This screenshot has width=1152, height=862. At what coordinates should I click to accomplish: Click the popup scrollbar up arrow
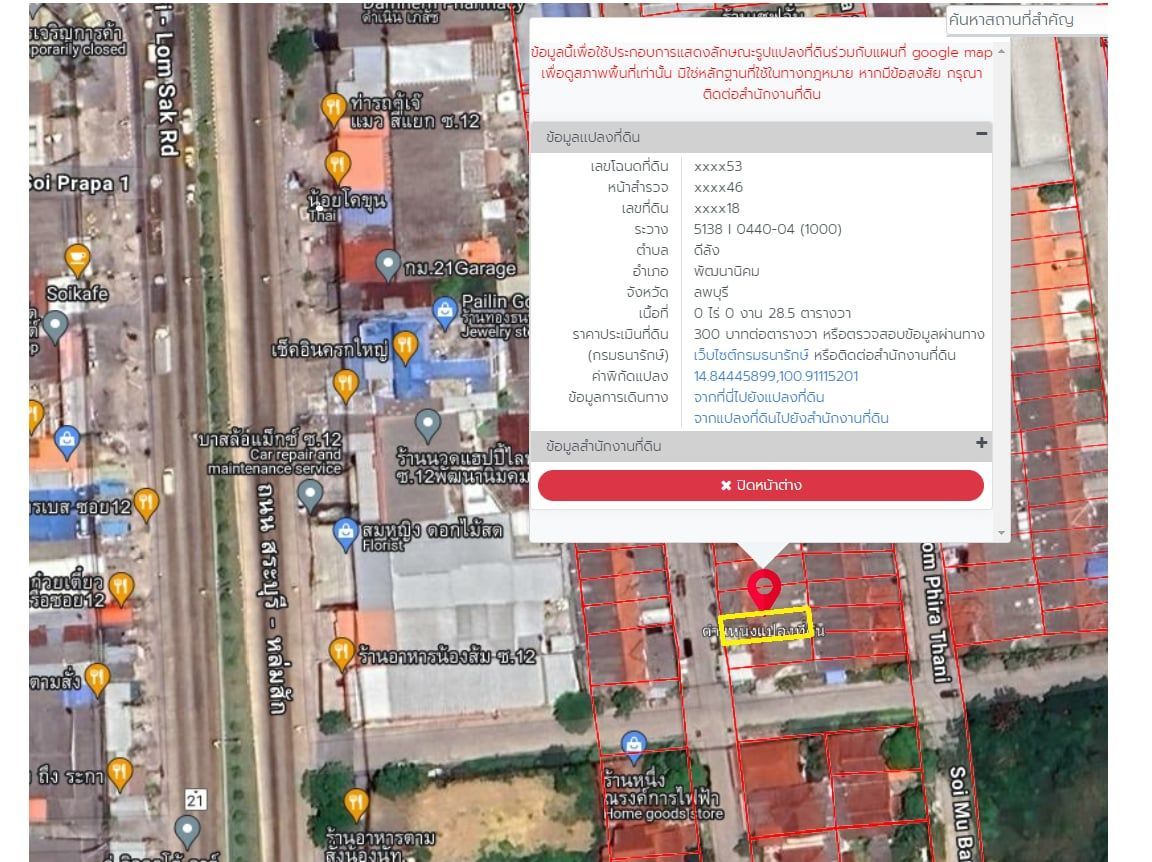[x=1001, y=51]
